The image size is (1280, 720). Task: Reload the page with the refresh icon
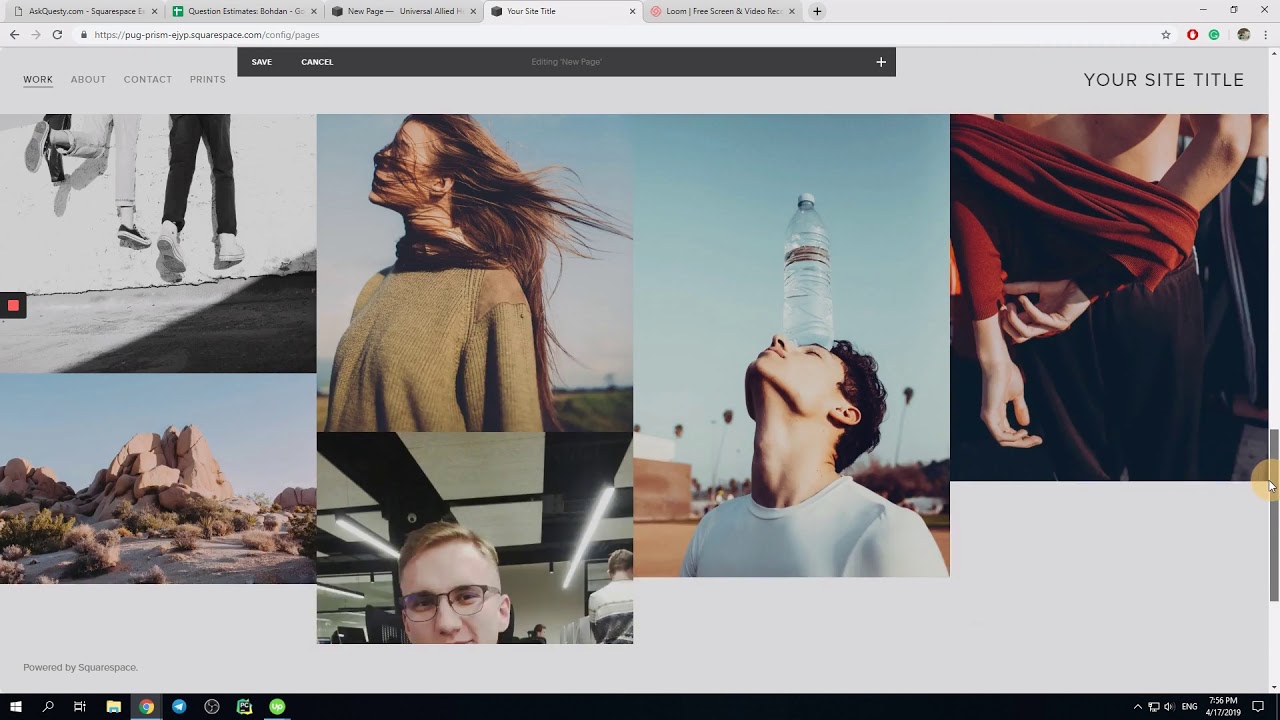pyautogui.click(x=57, y=35)
